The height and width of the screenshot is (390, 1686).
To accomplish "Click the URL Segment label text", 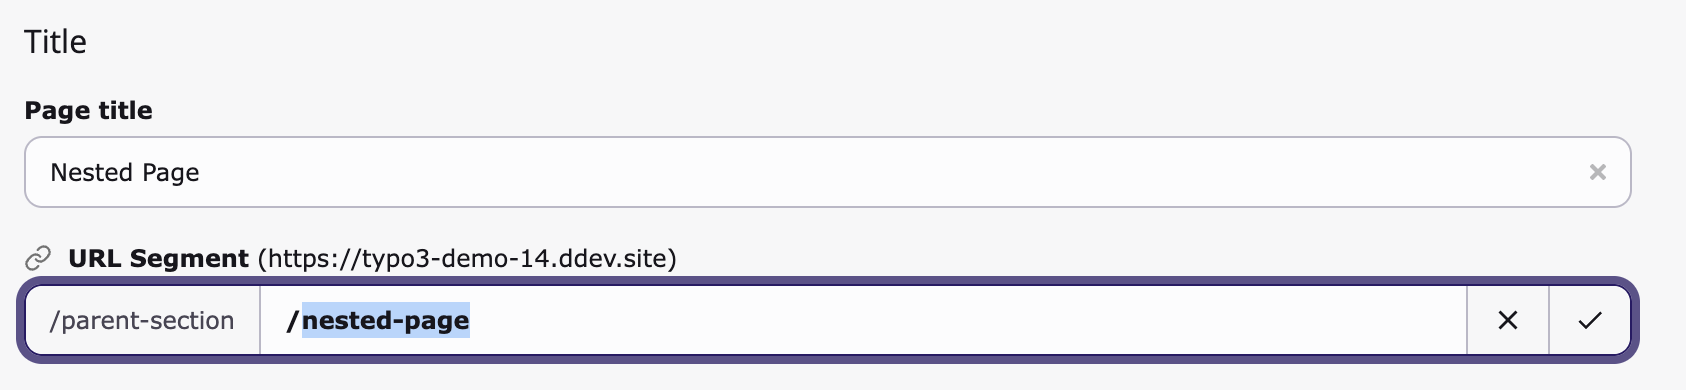I will tap(158, 258).
